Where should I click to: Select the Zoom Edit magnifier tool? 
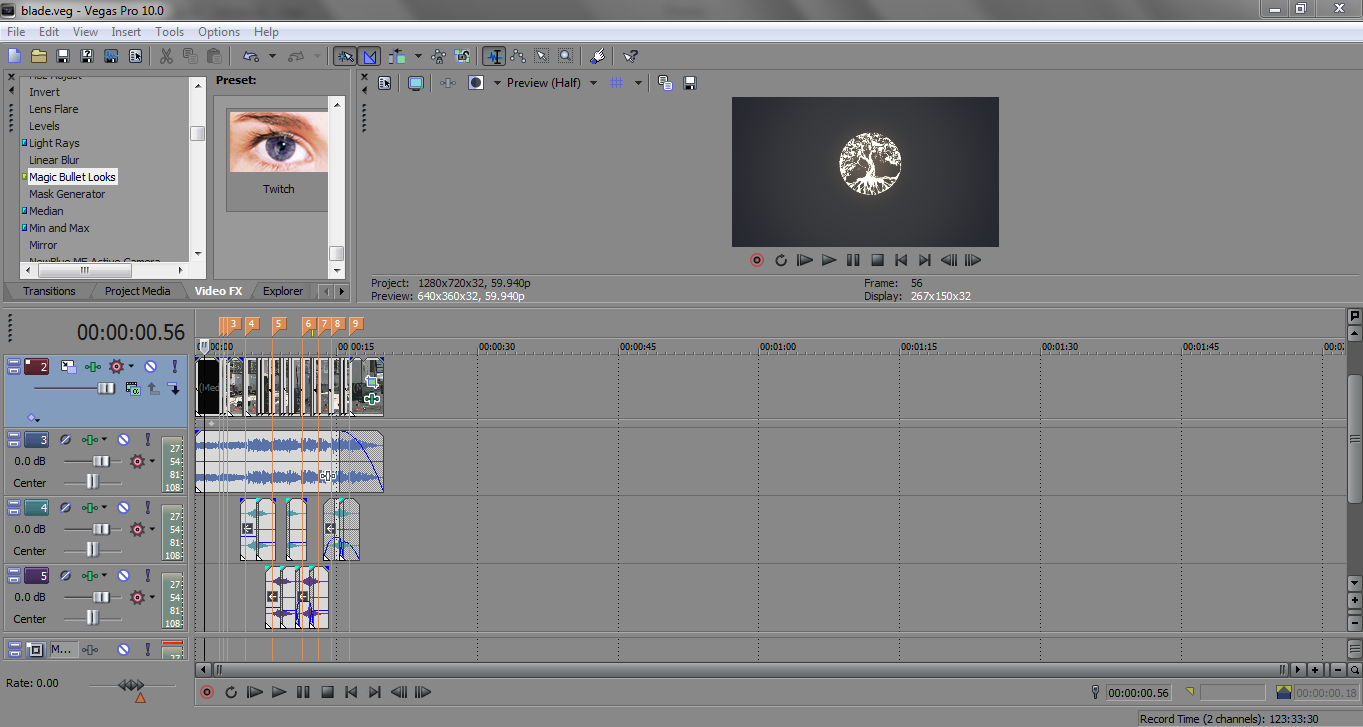pos(566,56)
